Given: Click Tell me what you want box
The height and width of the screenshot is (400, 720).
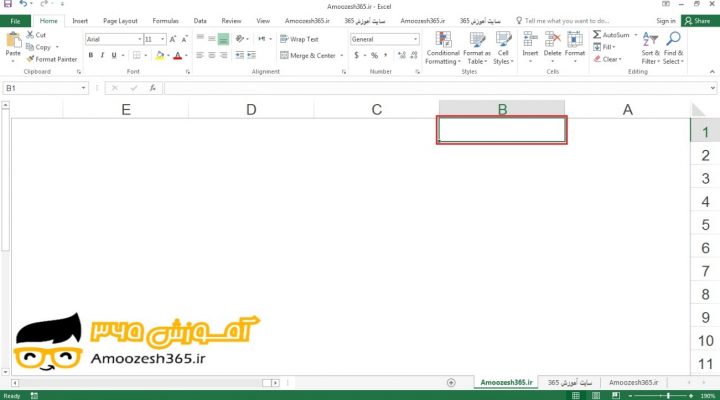Looking at the screenshot, I should [562, 21].
